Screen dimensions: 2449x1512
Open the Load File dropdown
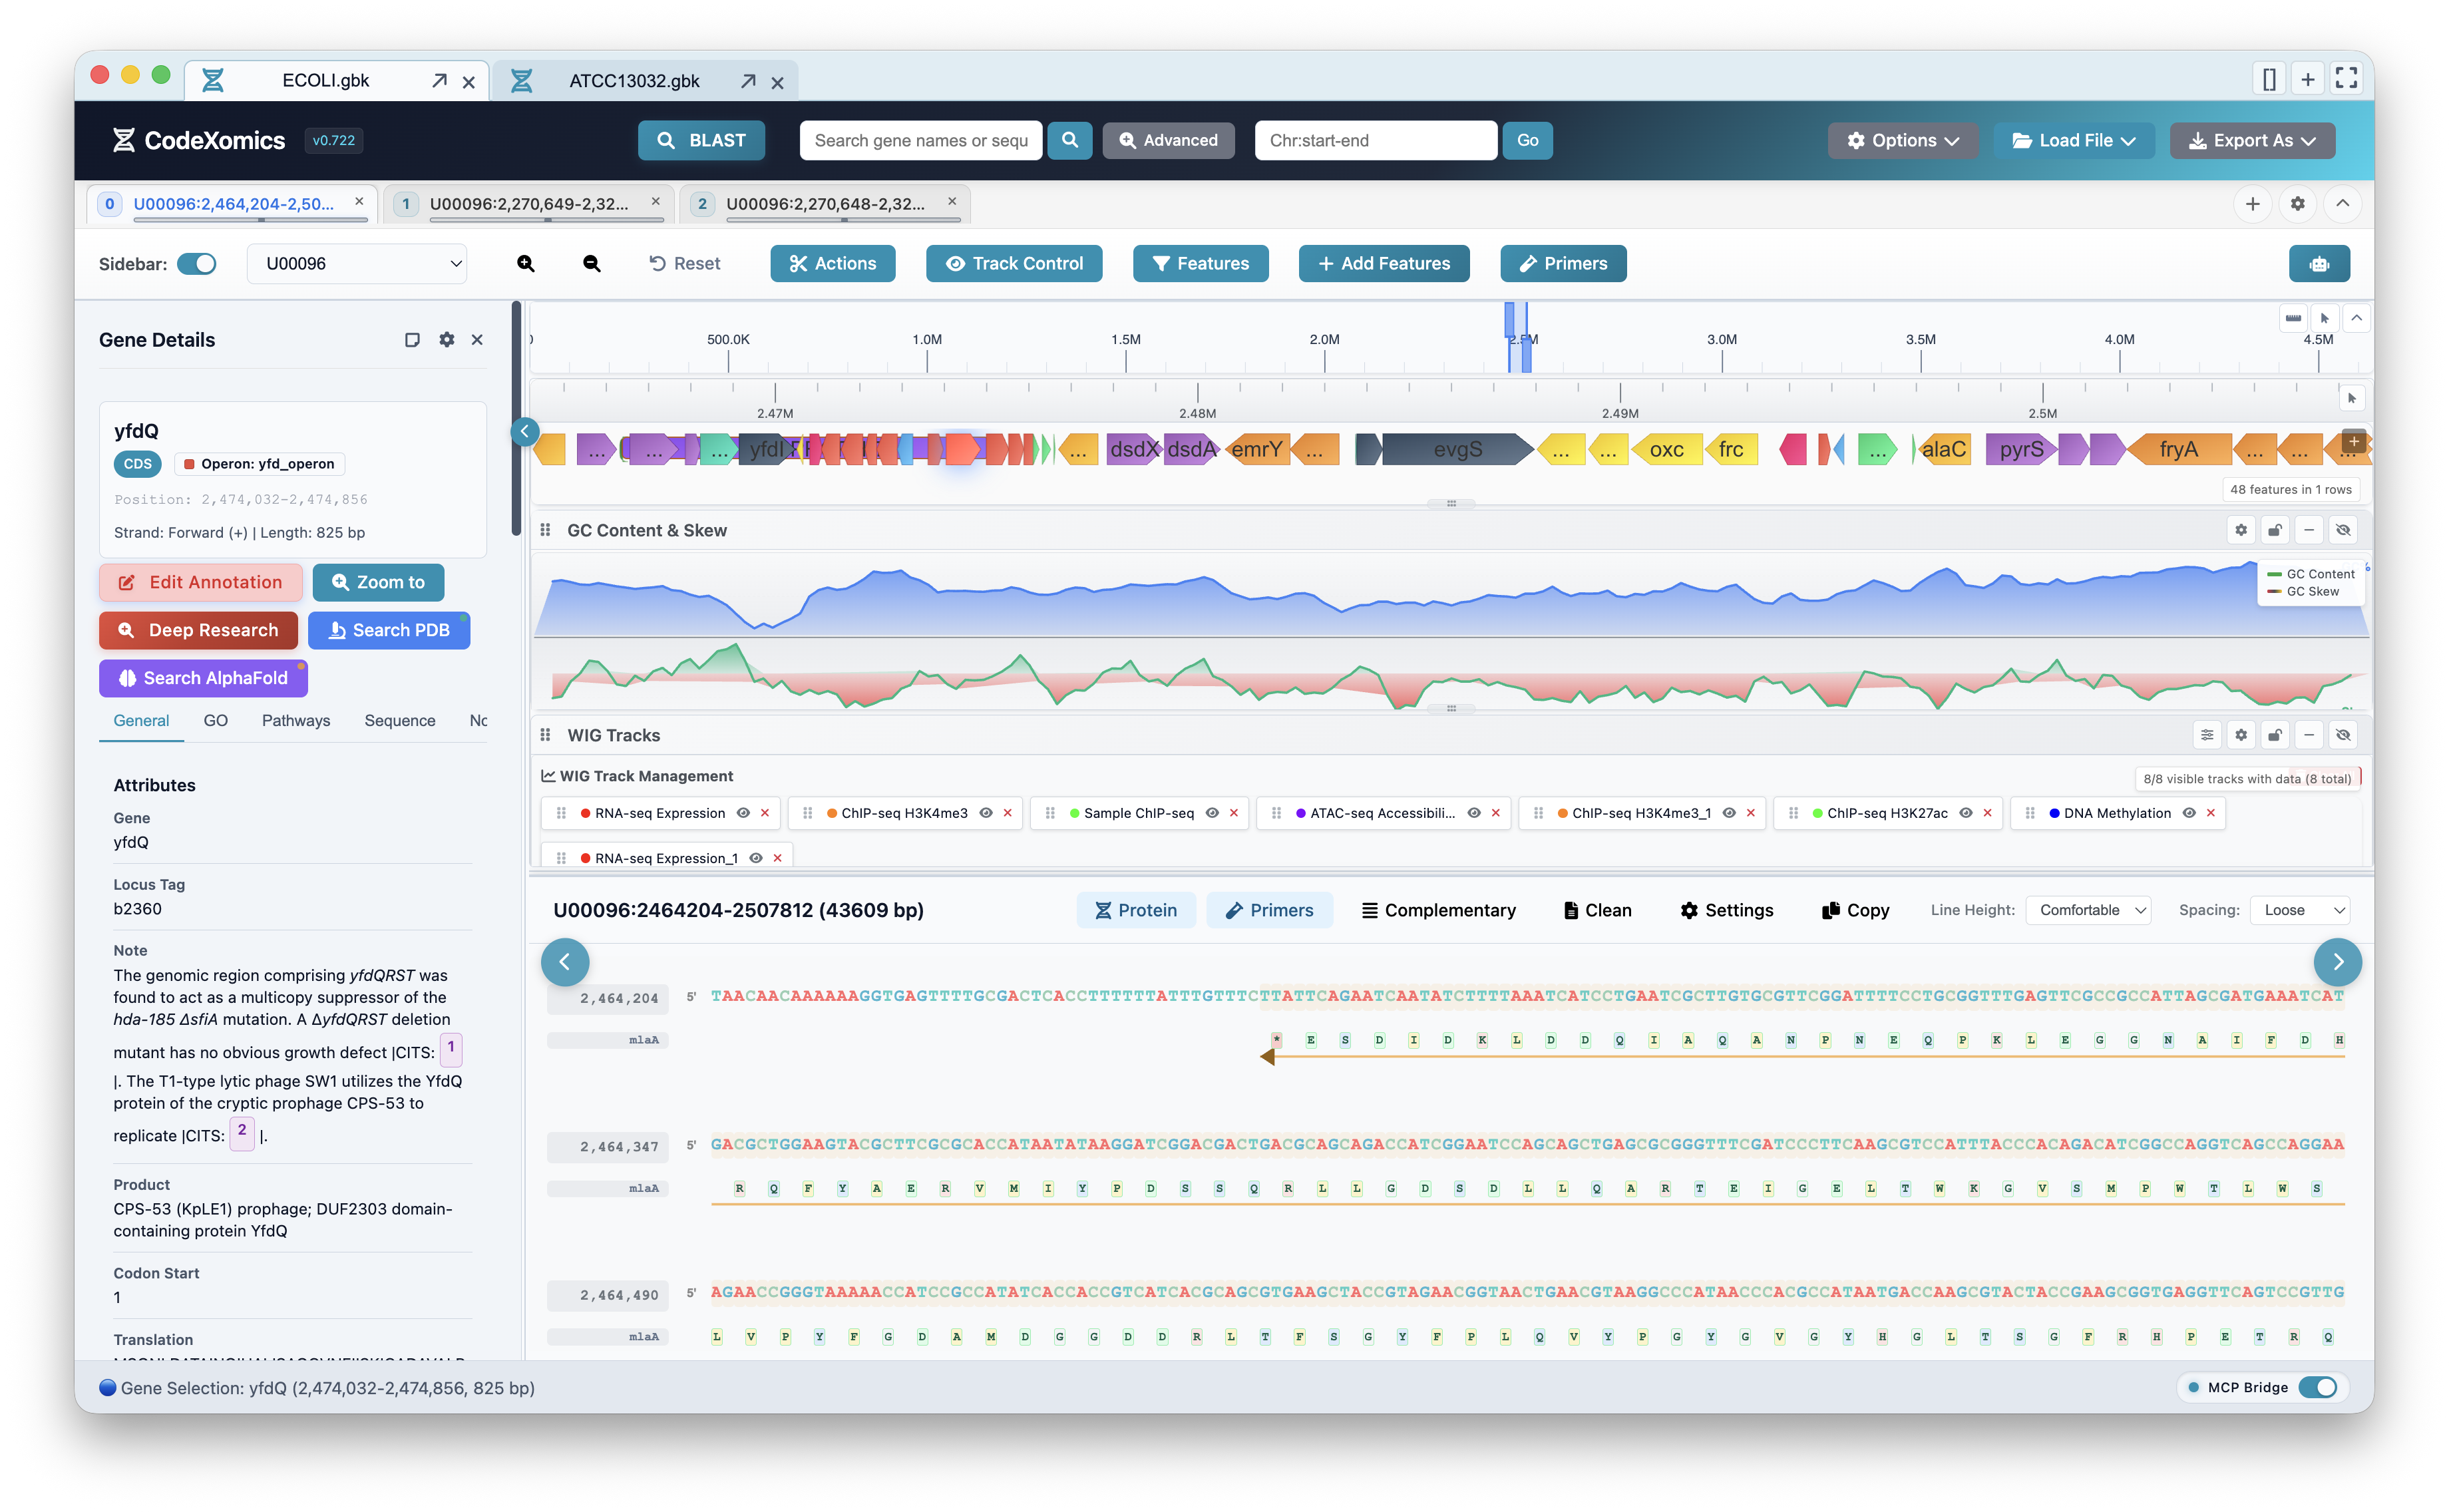[x=2074, y=140]
